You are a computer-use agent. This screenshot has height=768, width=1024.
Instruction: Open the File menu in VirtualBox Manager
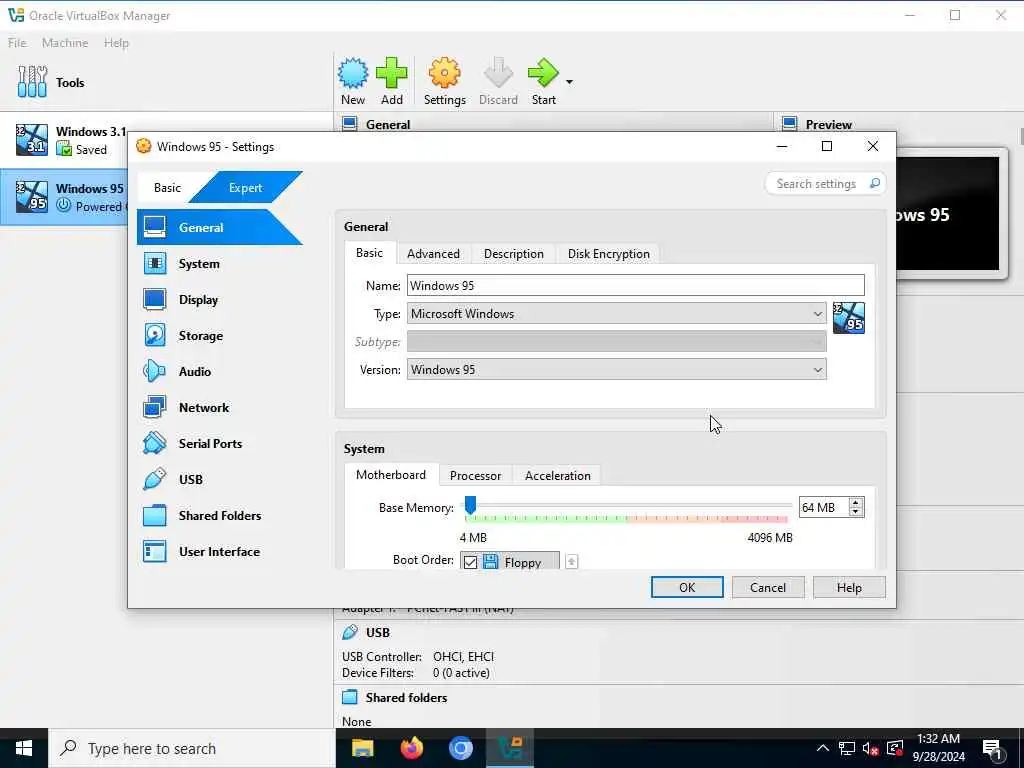17,42
